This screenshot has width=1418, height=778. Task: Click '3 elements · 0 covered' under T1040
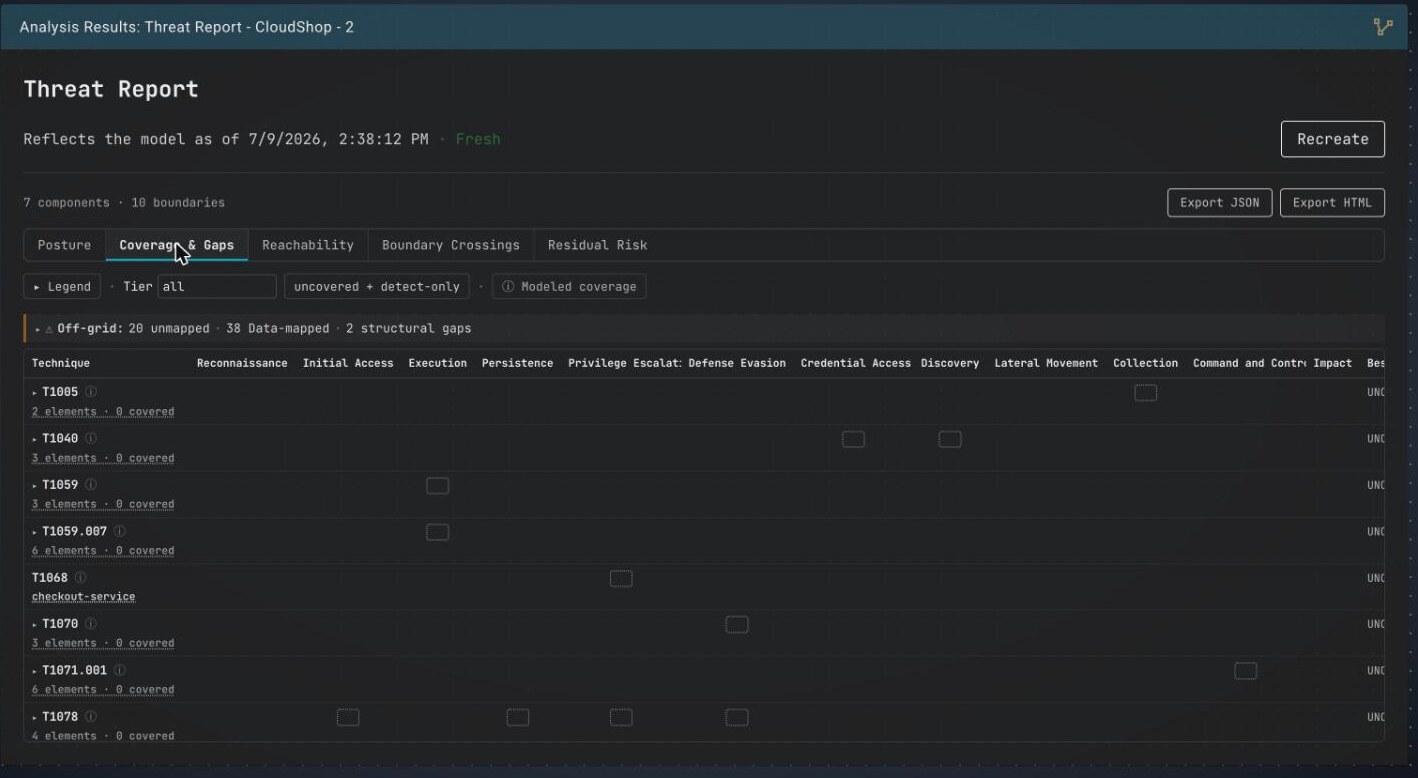[x=103, y=458]
